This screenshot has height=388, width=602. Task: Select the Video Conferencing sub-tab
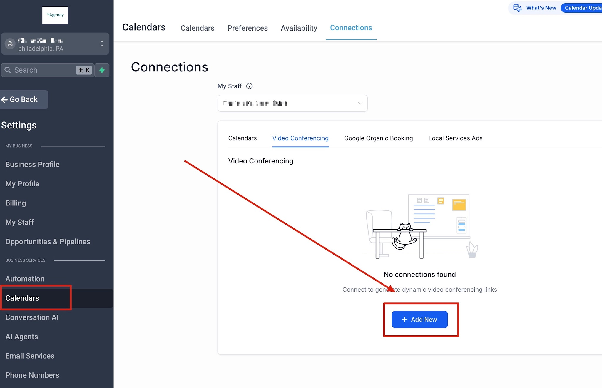point(300,138)
